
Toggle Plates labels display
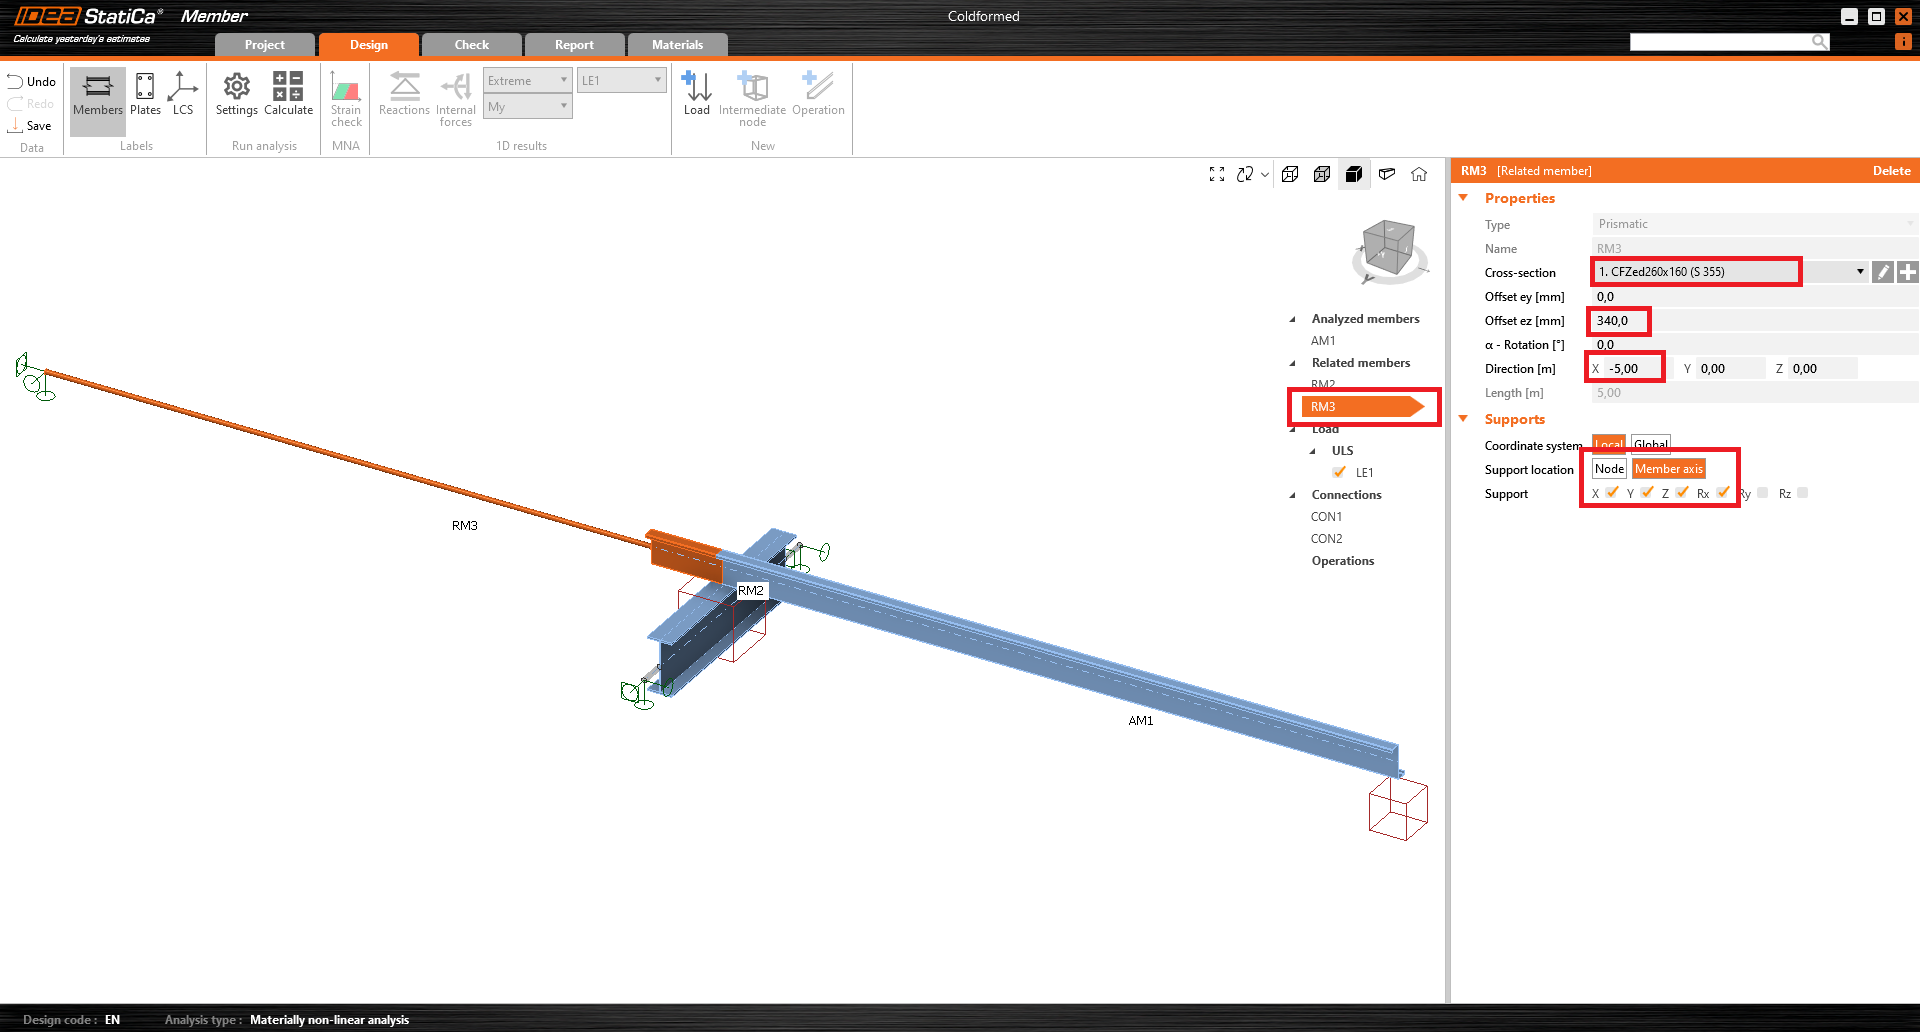[x=145, y=95]
